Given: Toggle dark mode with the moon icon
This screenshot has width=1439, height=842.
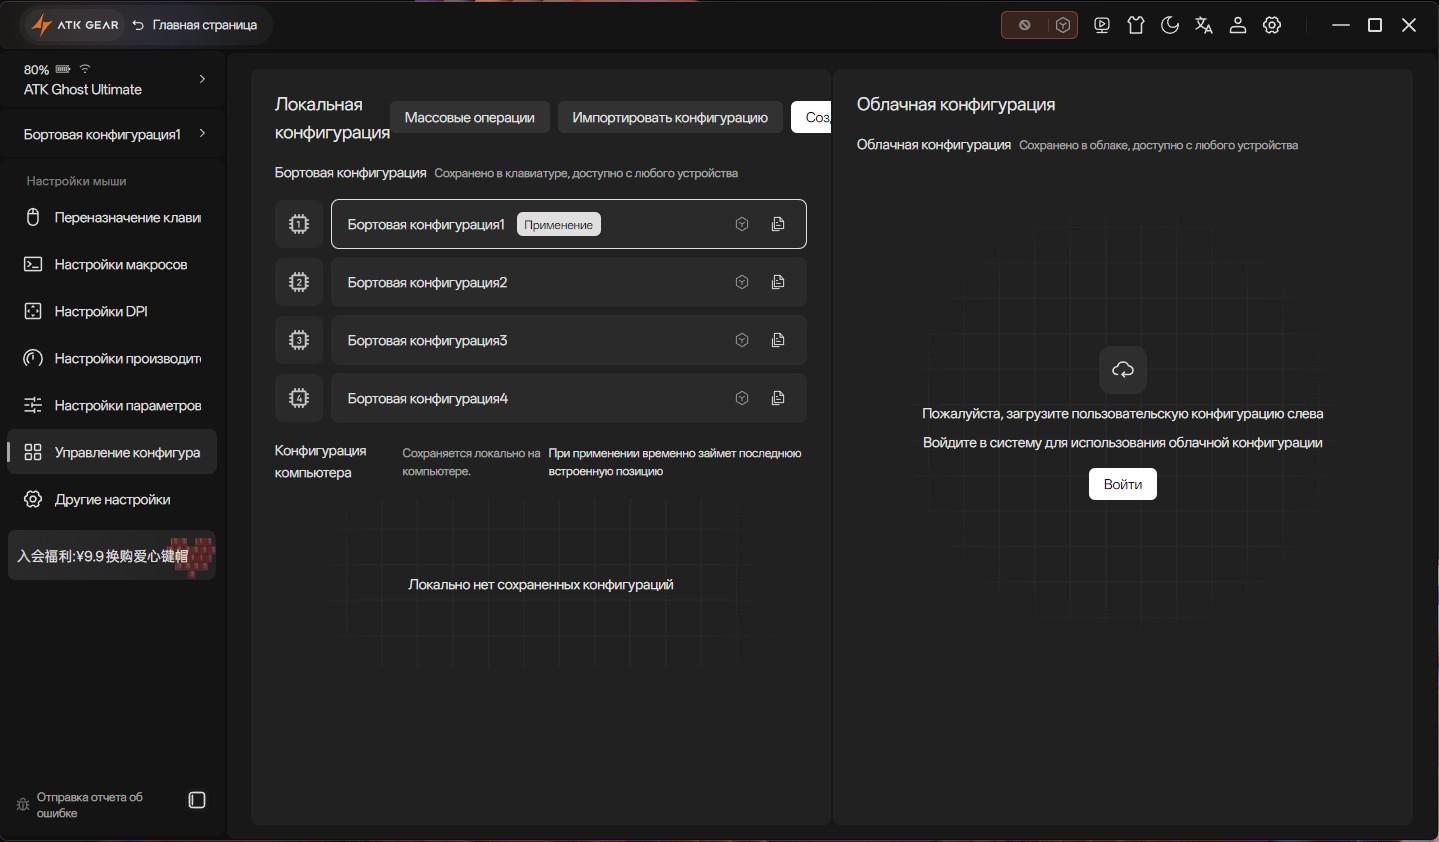Looking at the screenshot, I should click(1170, 26).
